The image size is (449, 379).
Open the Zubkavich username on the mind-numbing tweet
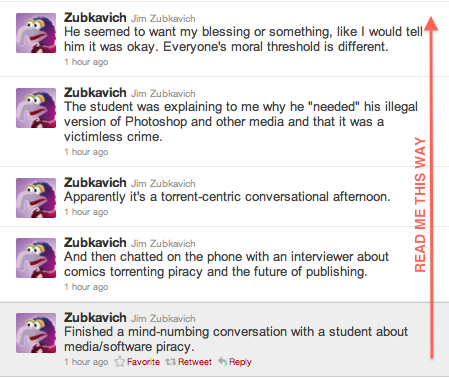[x=95, y=318]
